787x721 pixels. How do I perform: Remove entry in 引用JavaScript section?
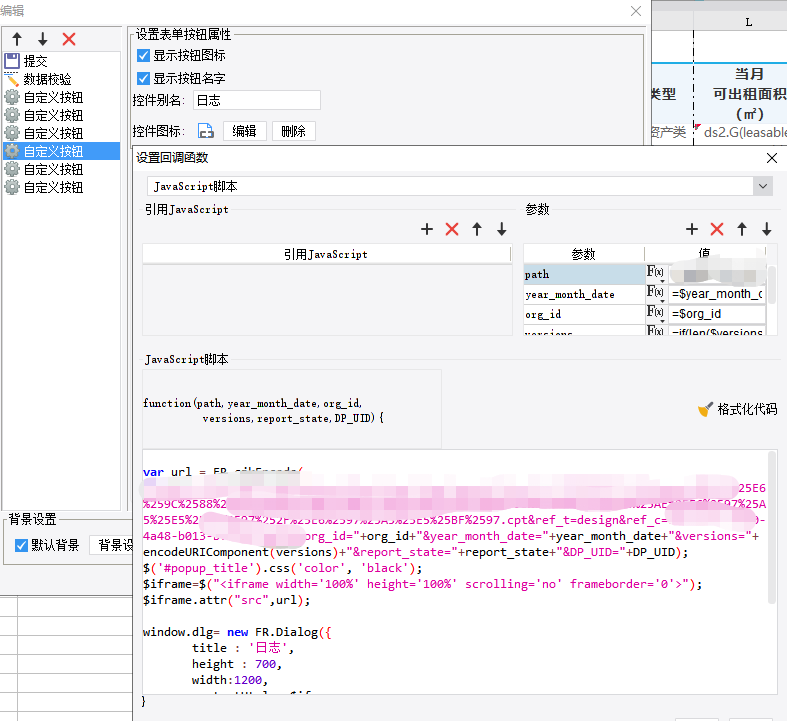(x=452, y=229)
